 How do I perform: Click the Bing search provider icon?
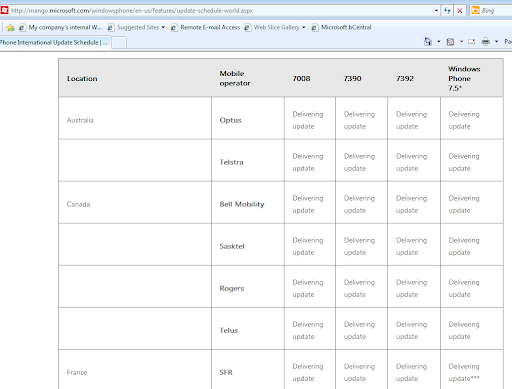(475, 11)
